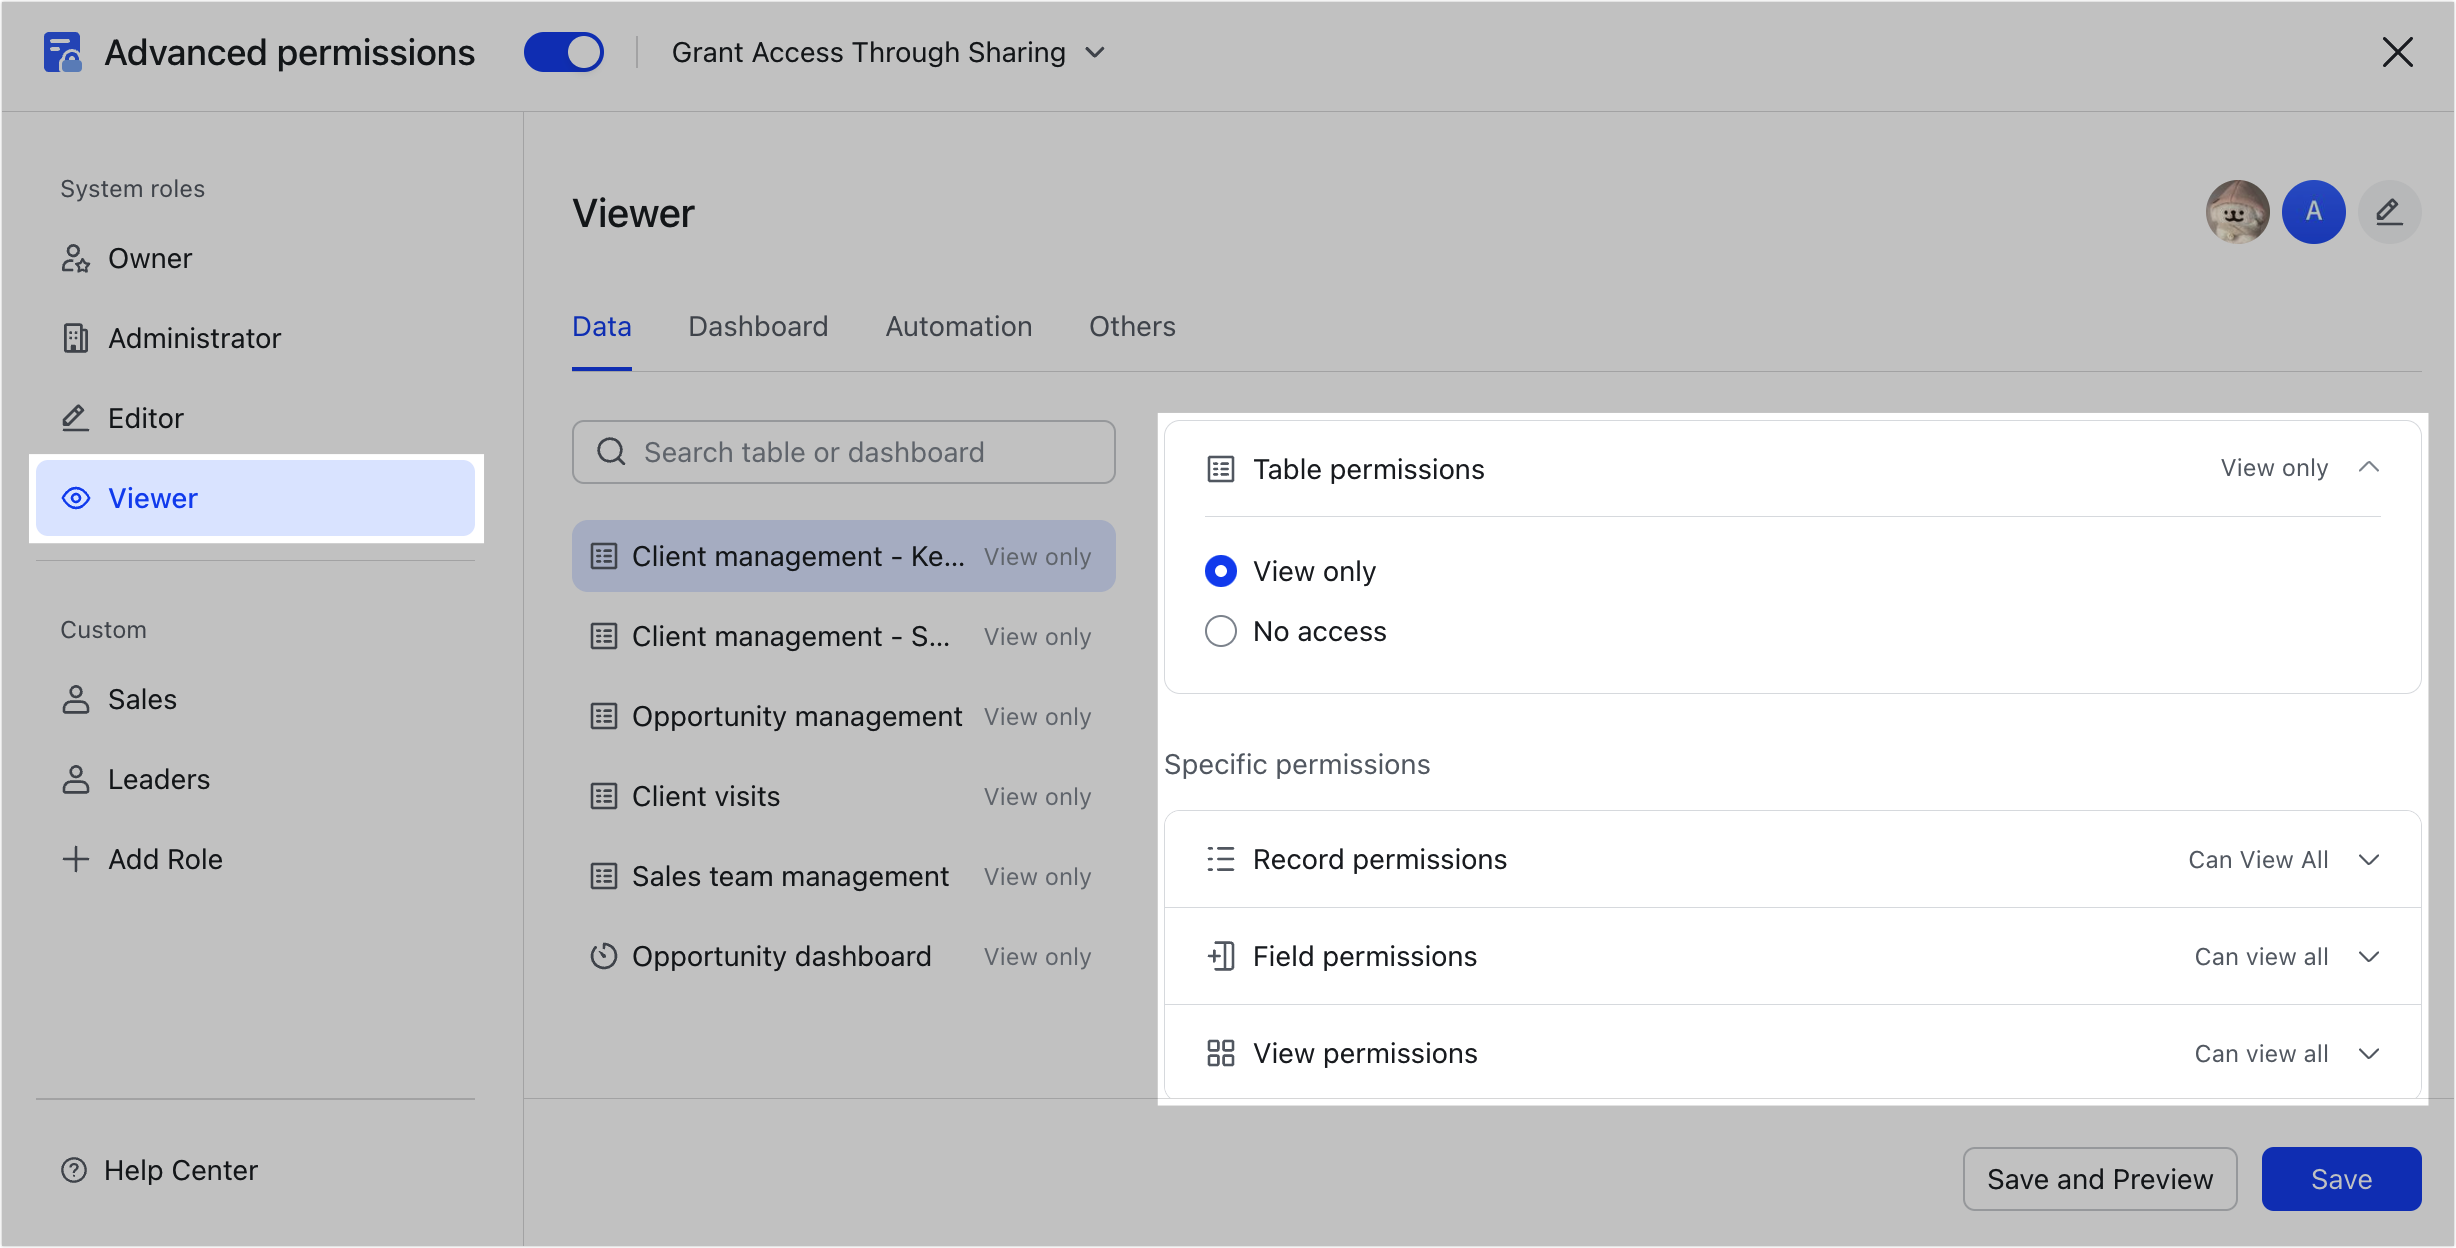The image size is (2456, 1248).
Task: Select the No access radio button
Action: [1220, 631]
